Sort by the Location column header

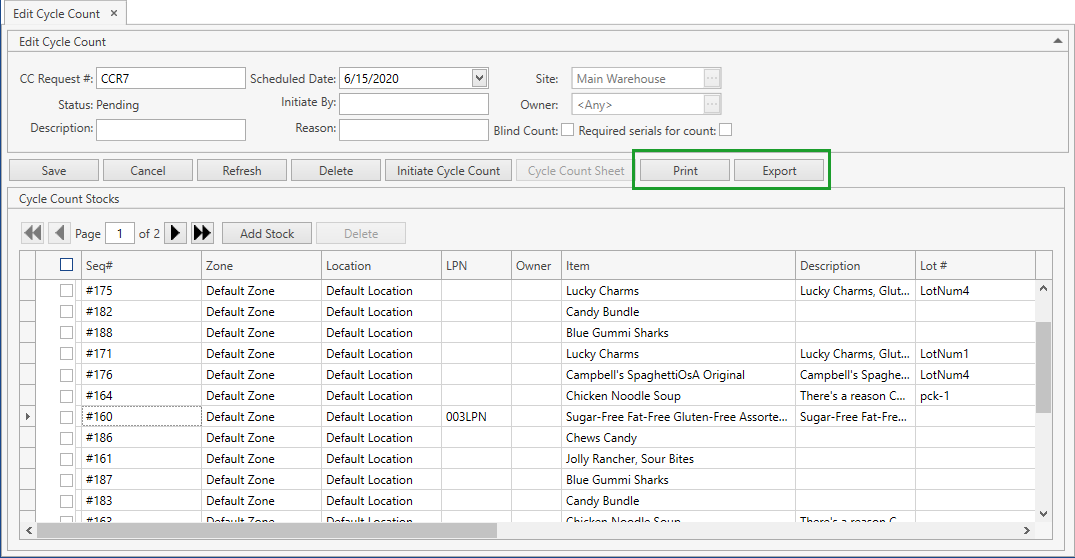(380, 266)
